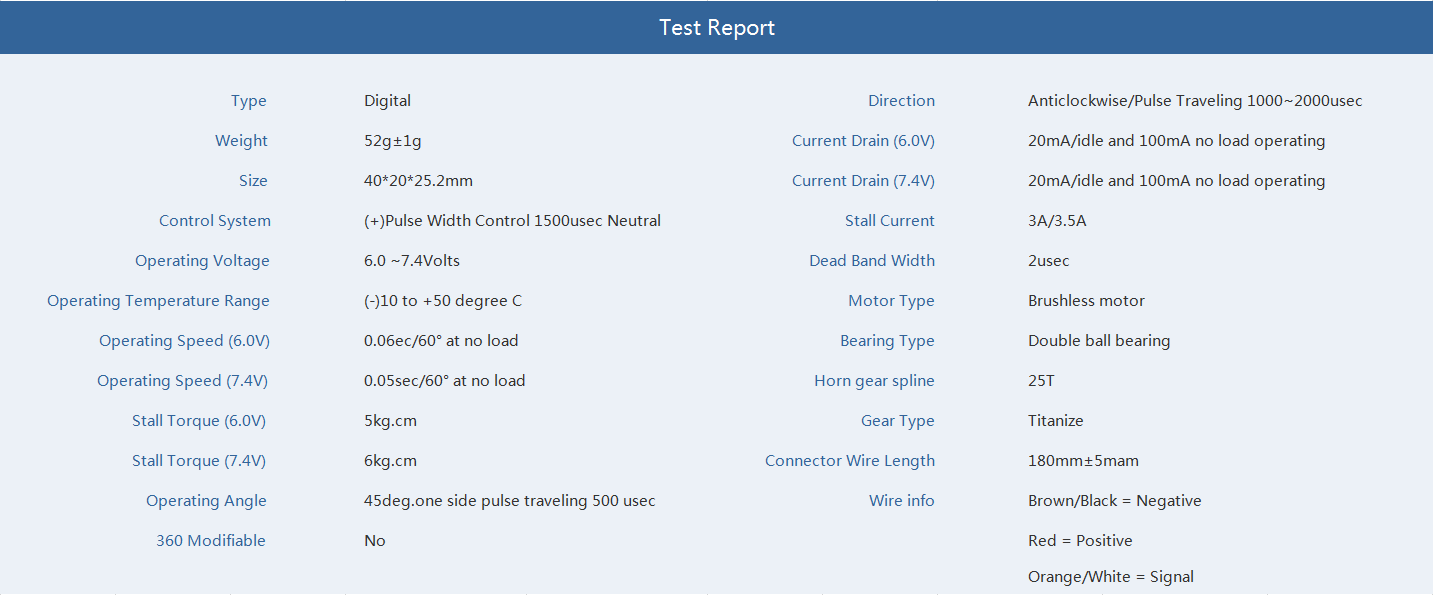Select the Type label

pos(249,101)
